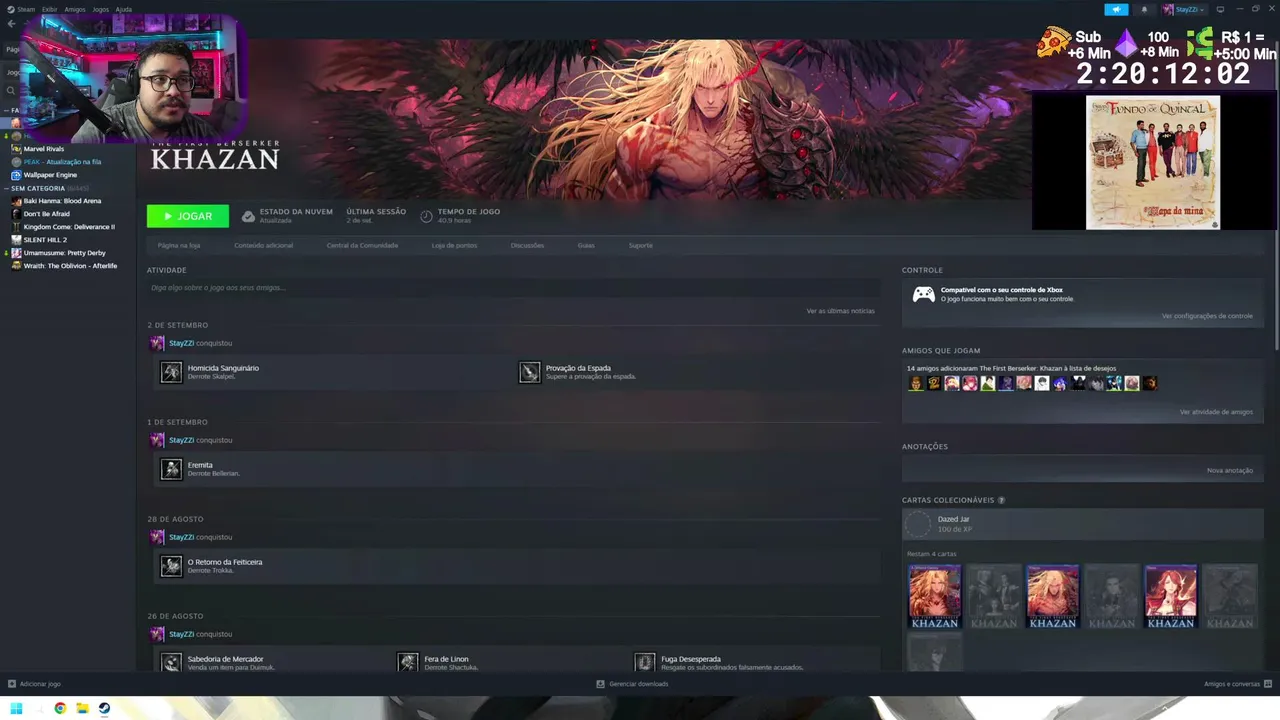
Task: Switch to Big Picture mode icon
Action: coord(1220,9)
